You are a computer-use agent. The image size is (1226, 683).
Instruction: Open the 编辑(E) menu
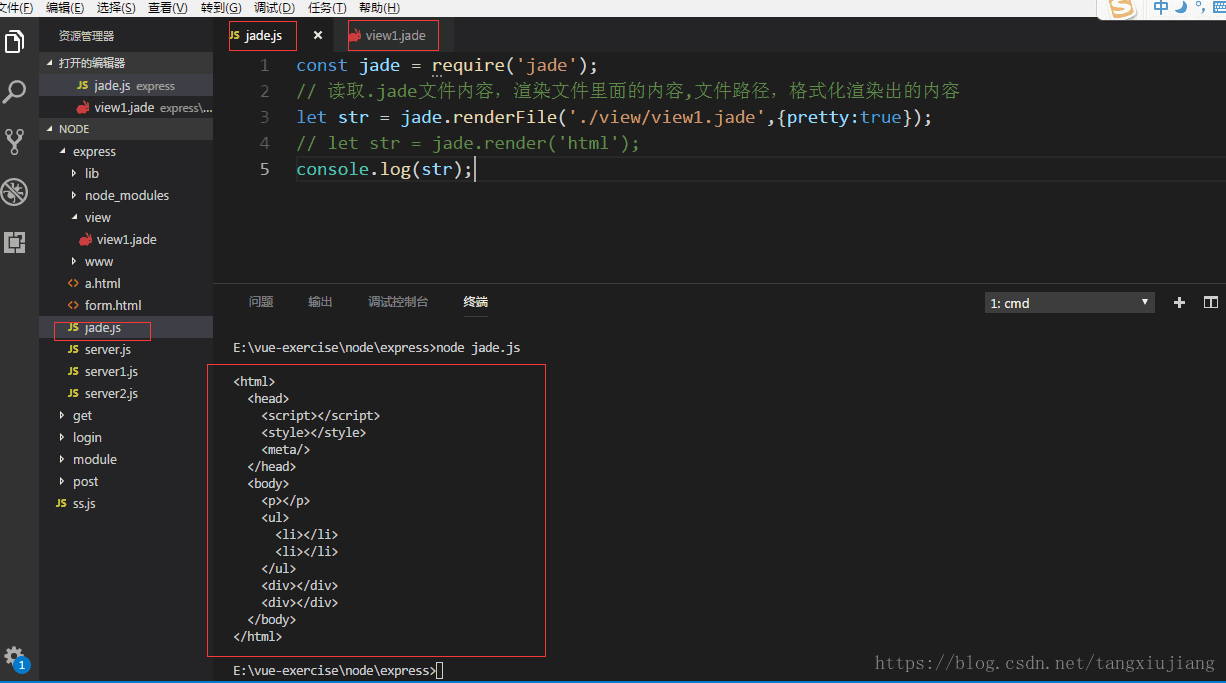pyautogui.click(x=65, y=7)
